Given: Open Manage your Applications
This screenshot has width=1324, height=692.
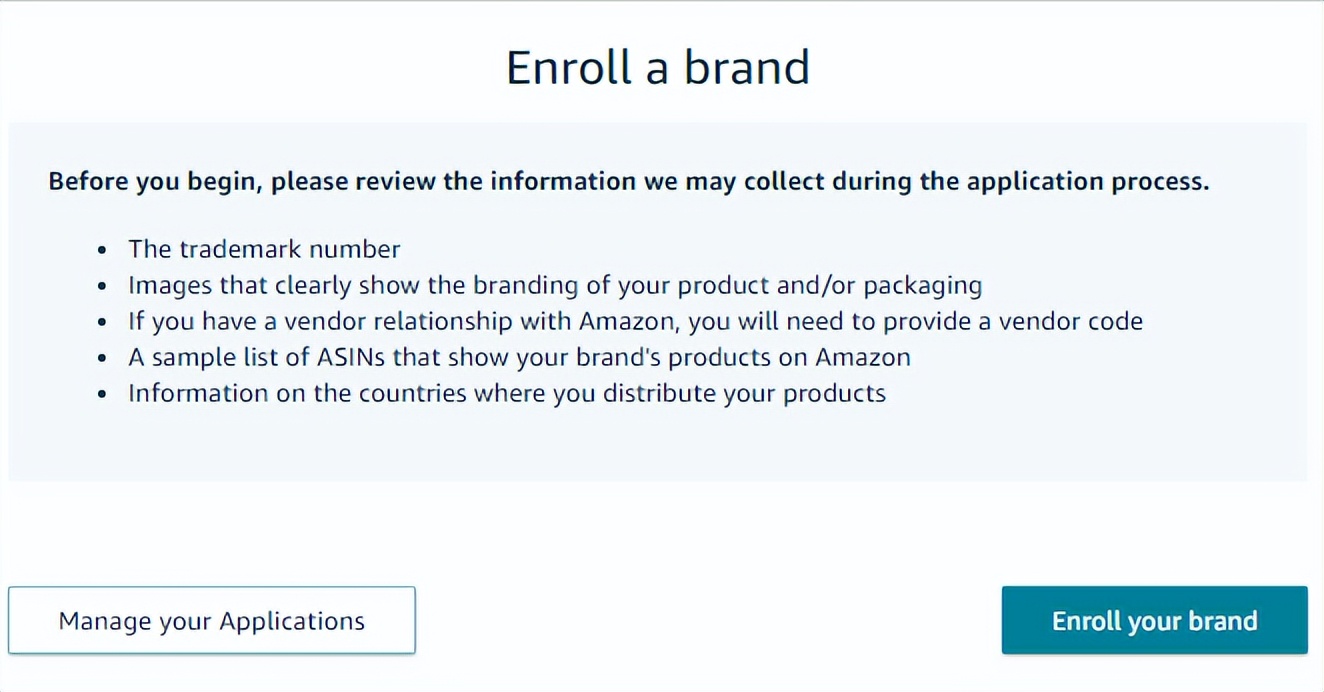Looking at the screenshot, I should point(212,621).
